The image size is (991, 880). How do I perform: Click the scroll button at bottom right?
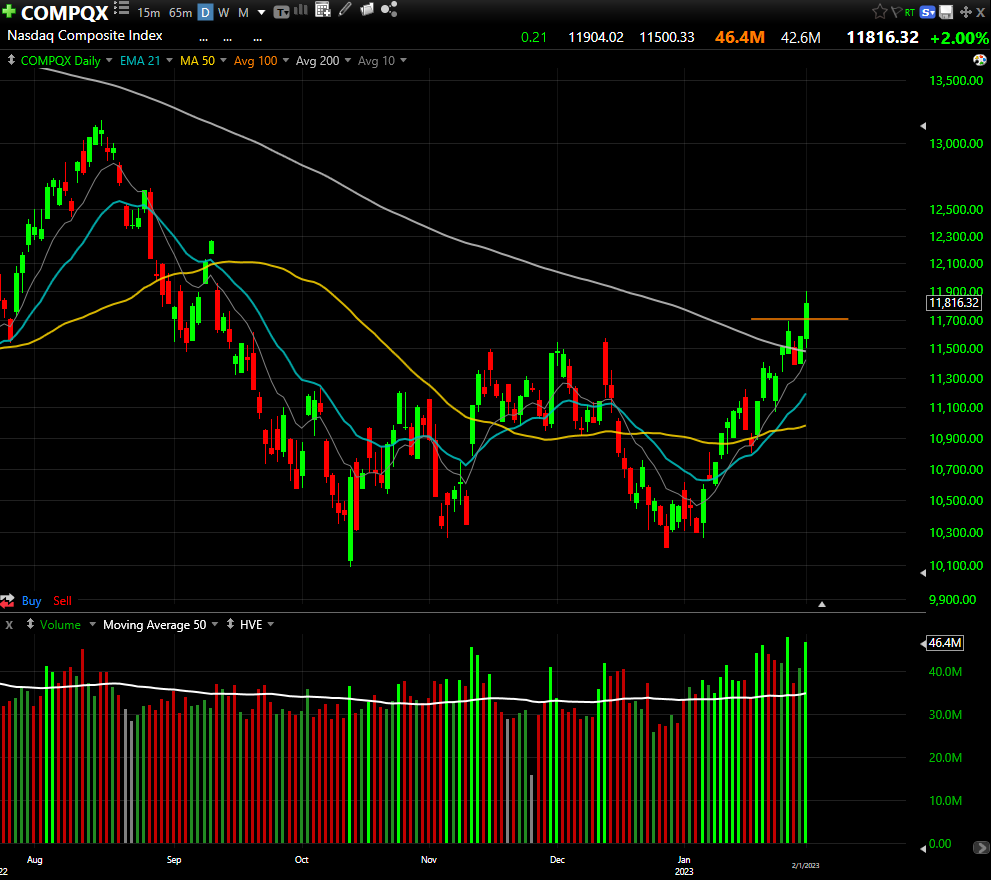coord(980,847)
